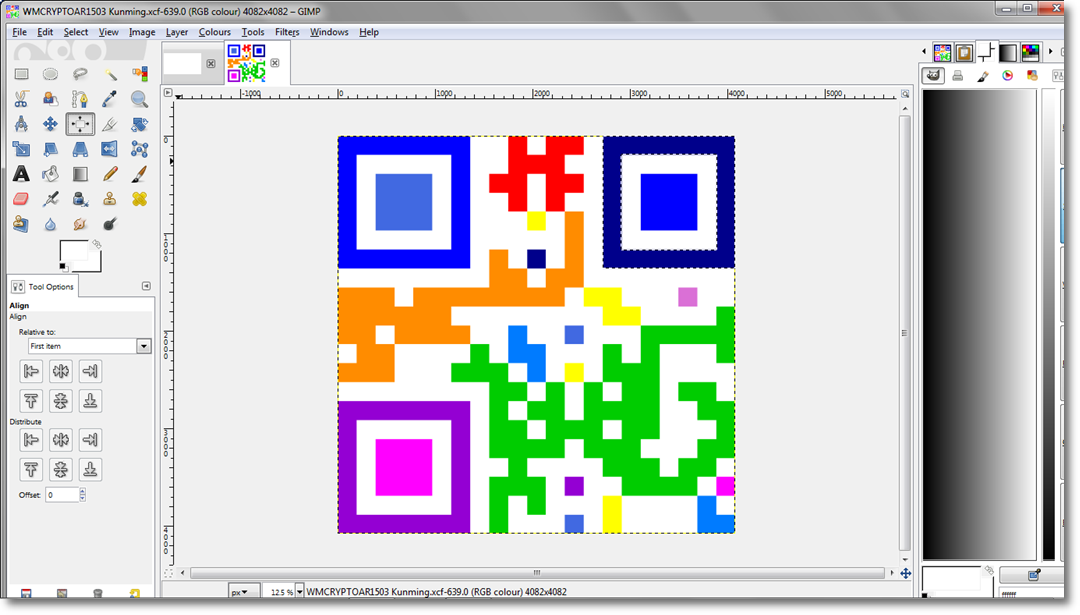The height and width of the screenshot is (615, 1080).
Task: Open the Palettes dock tab
Action: (1030, 52)
